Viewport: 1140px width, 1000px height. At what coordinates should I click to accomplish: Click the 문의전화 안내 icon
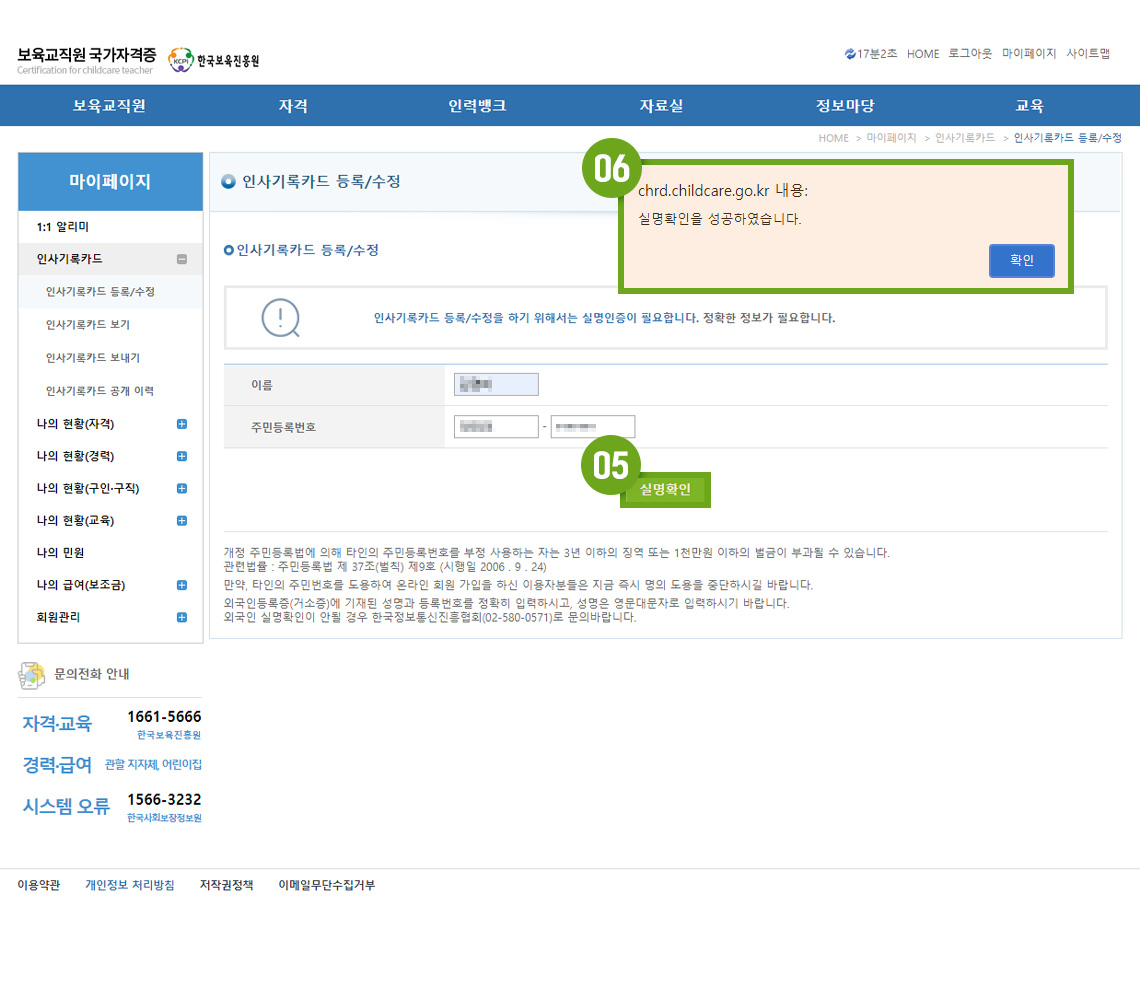coord(32,675)
